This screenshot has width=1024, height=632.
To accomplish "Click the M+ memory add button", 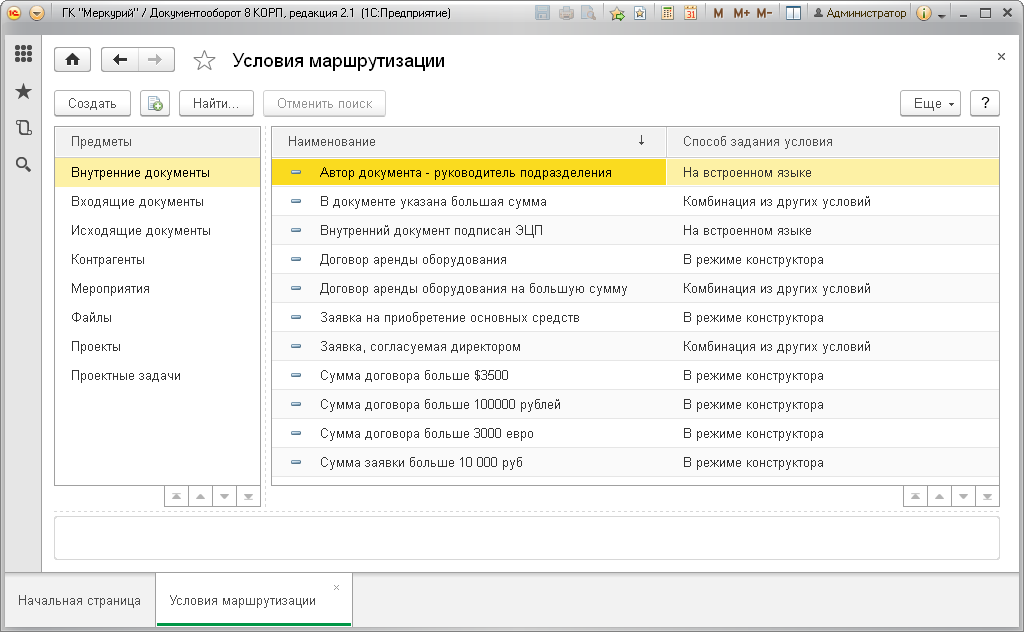I will click(x=741, y=13).
